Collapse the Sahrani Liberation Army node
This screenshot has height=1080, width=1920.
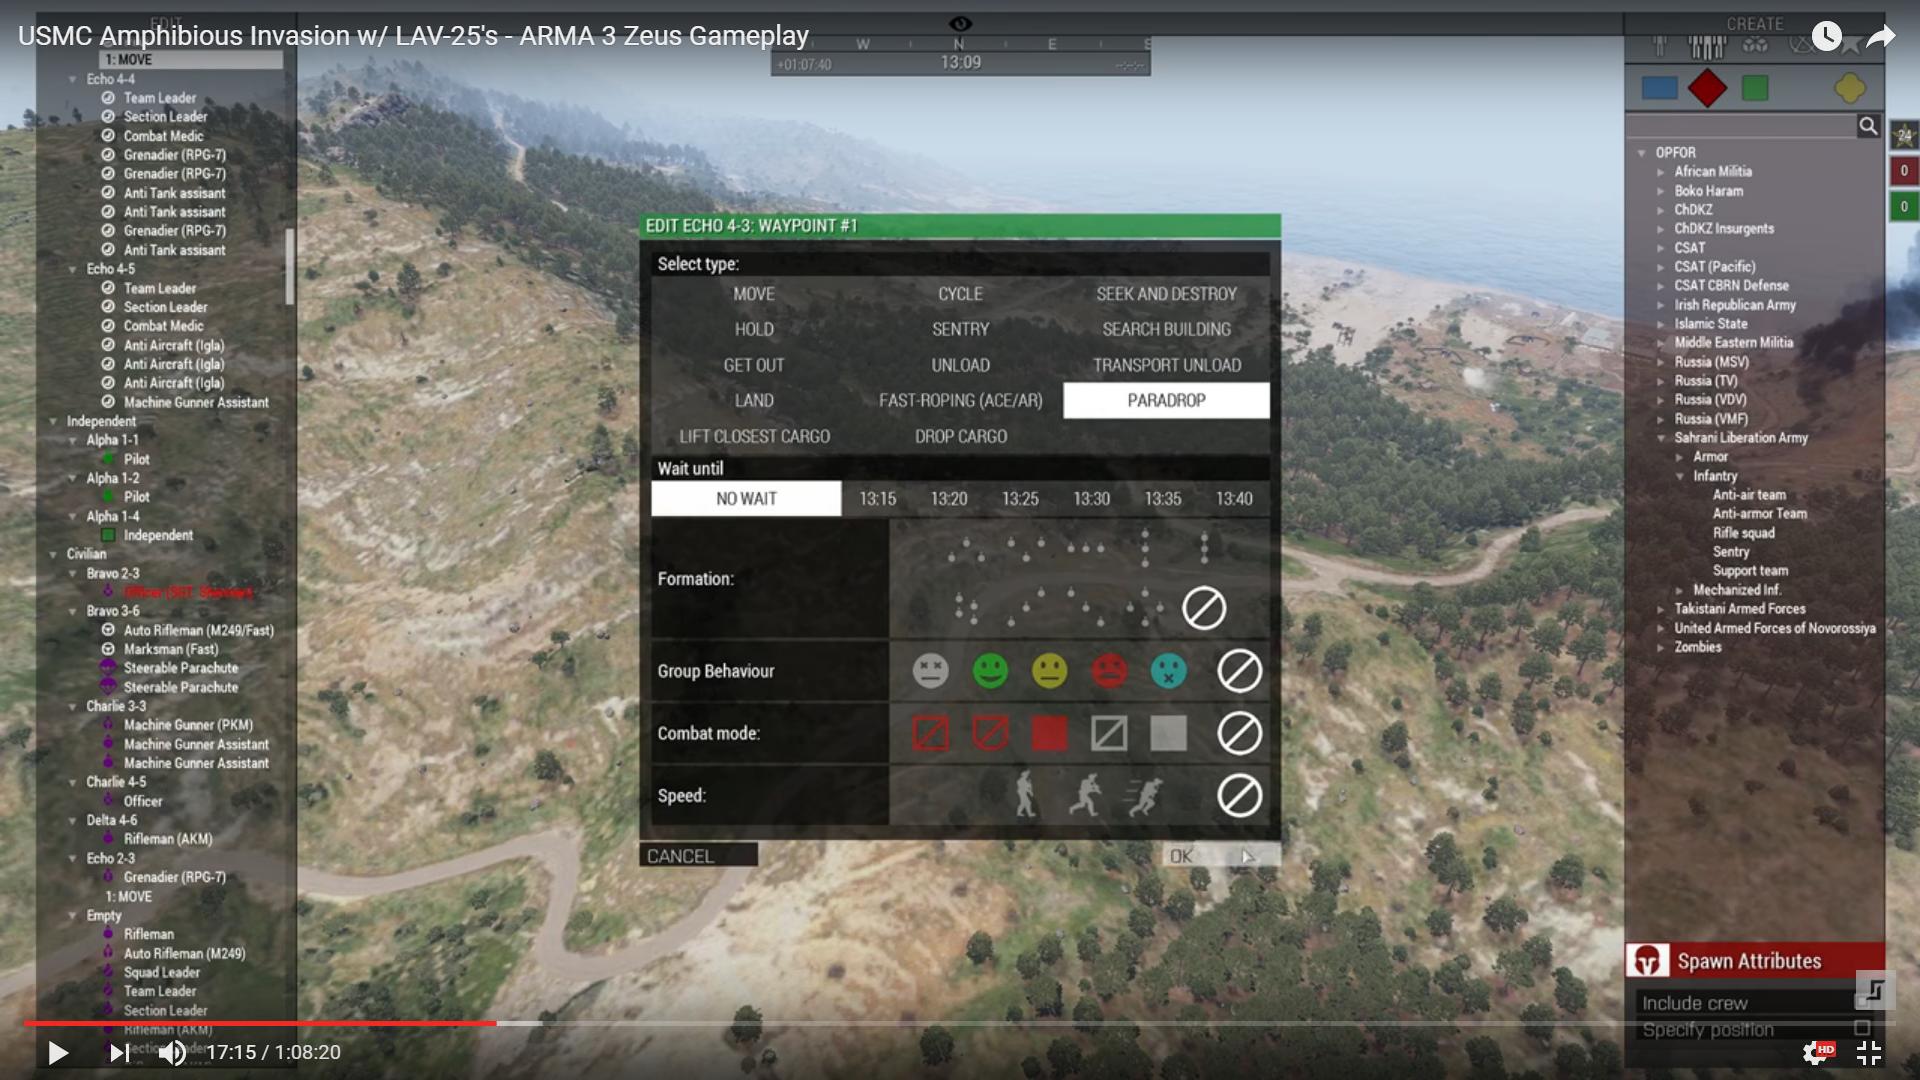tap(1661, 438)
